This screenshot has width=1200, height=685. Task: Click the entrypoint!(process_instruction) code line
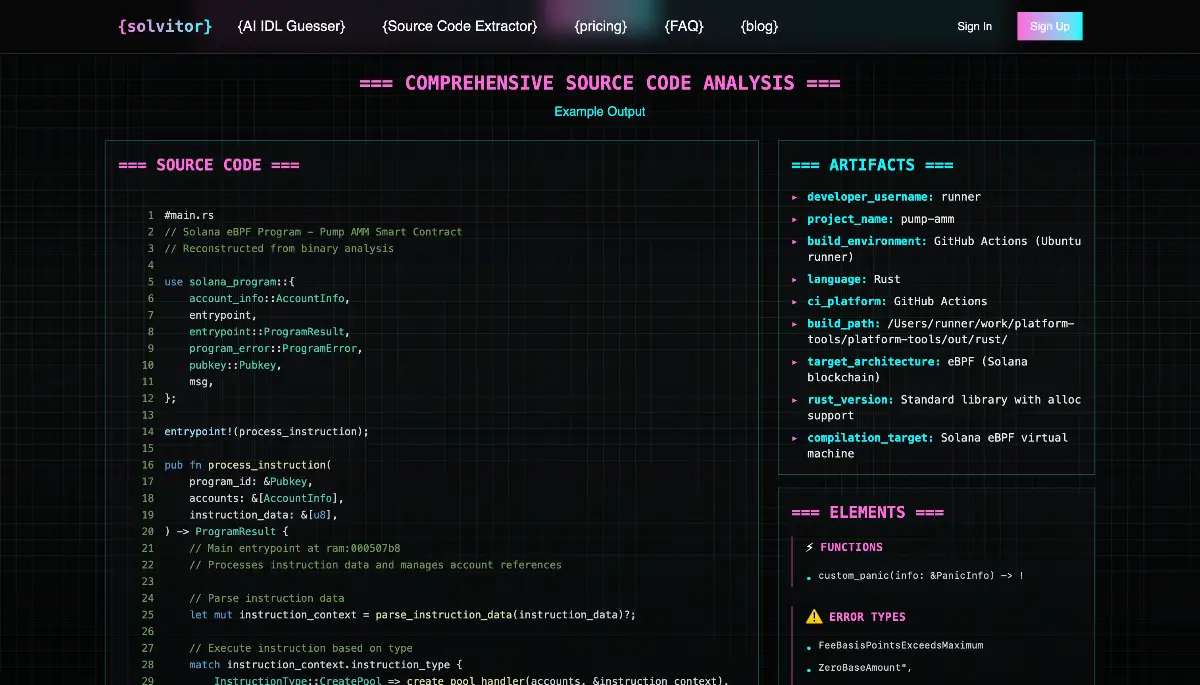(267, 432)
